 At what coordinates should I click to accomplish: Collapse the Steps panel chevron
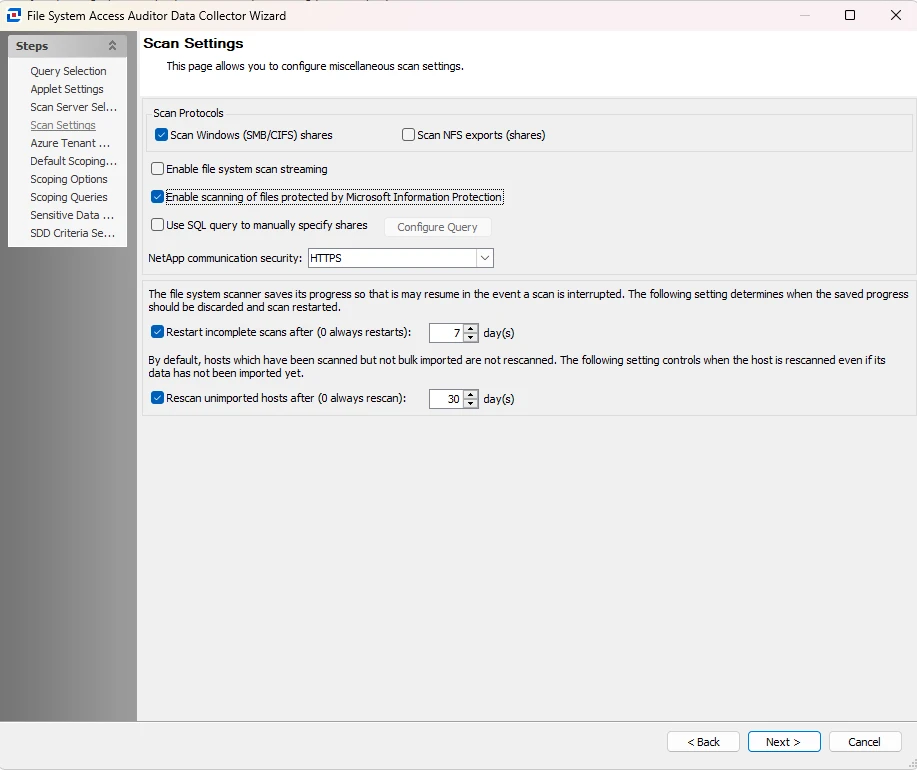tap(112, 46)
